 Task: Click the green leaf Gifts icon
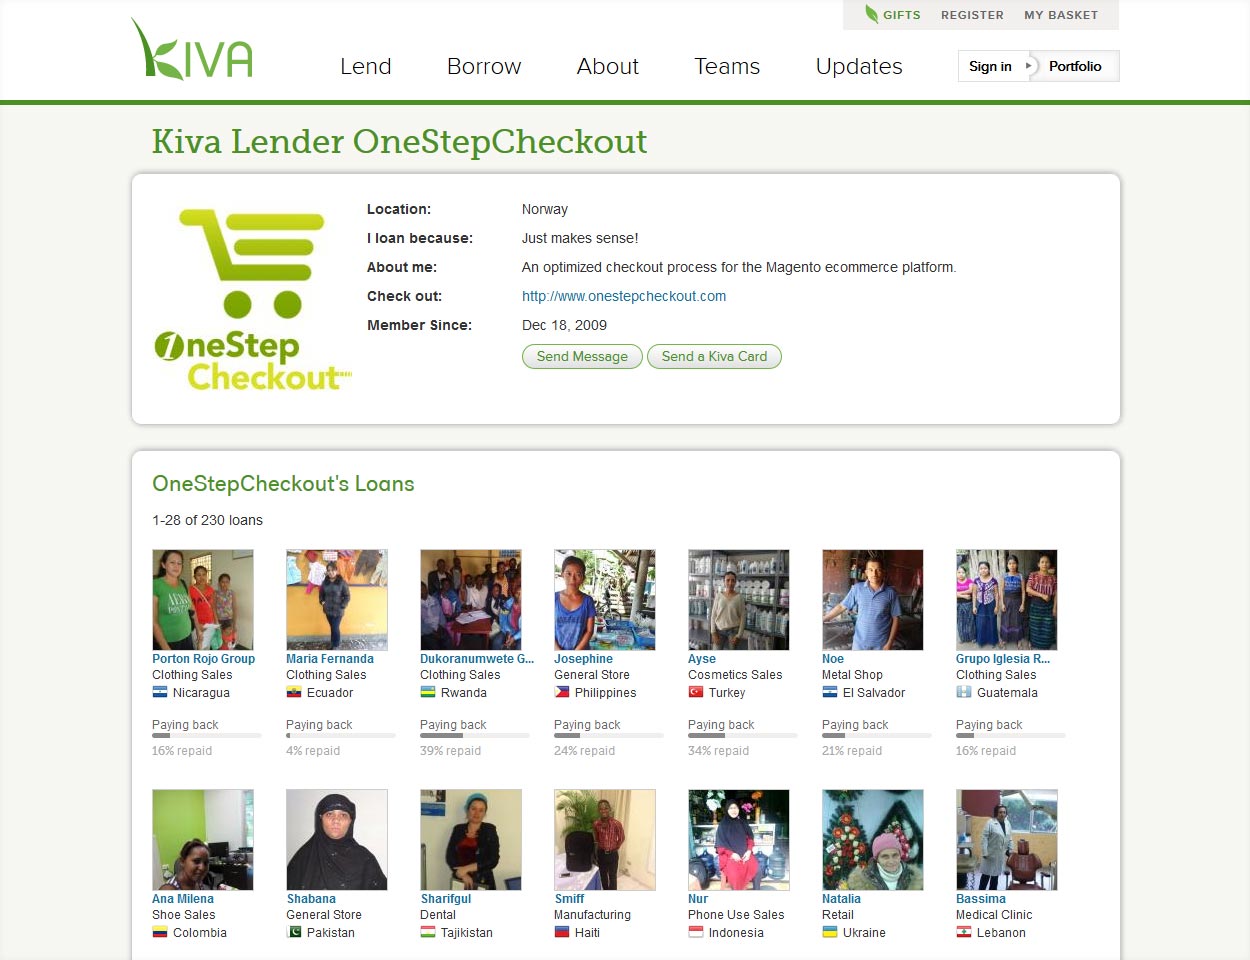click(x=872, y=14)
